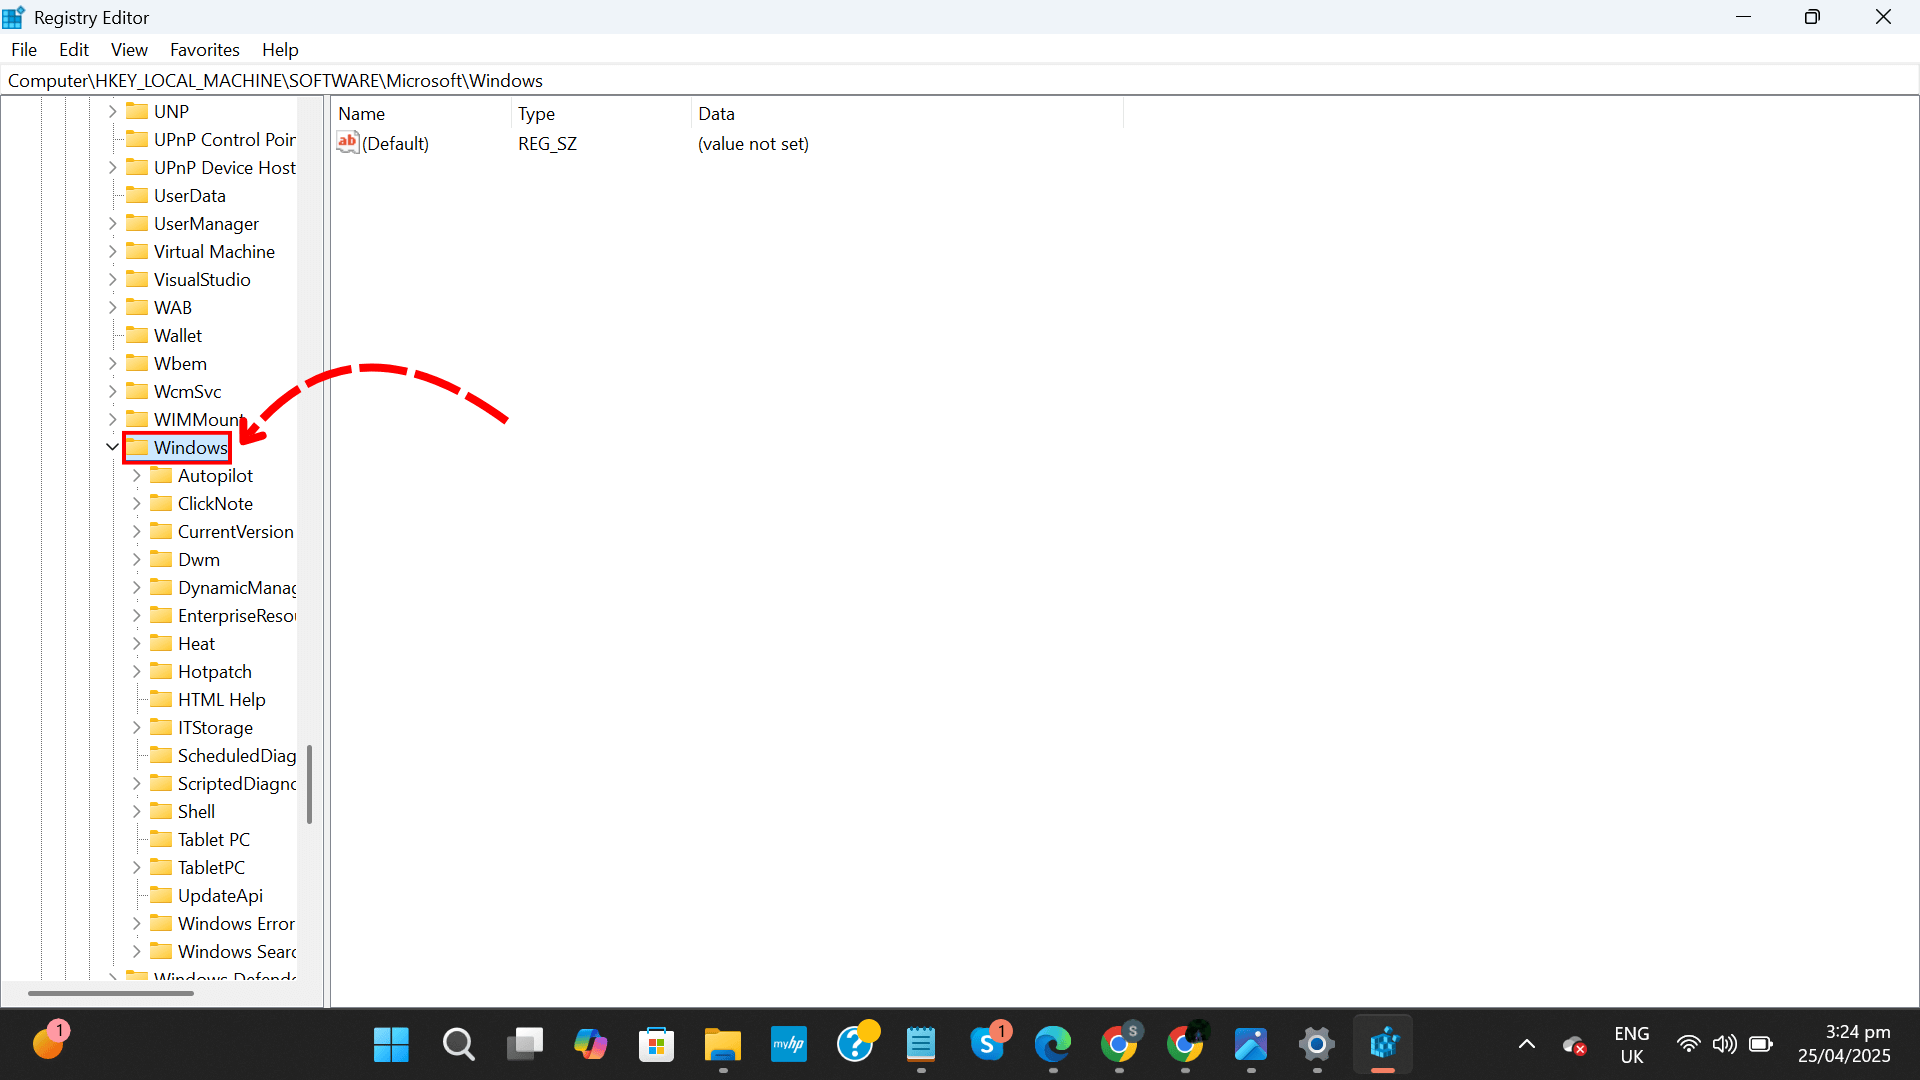Viewport: 1920px width, 1080px height.
Task: Open File Explorer from the taskbar
Action: point(723,1043)
